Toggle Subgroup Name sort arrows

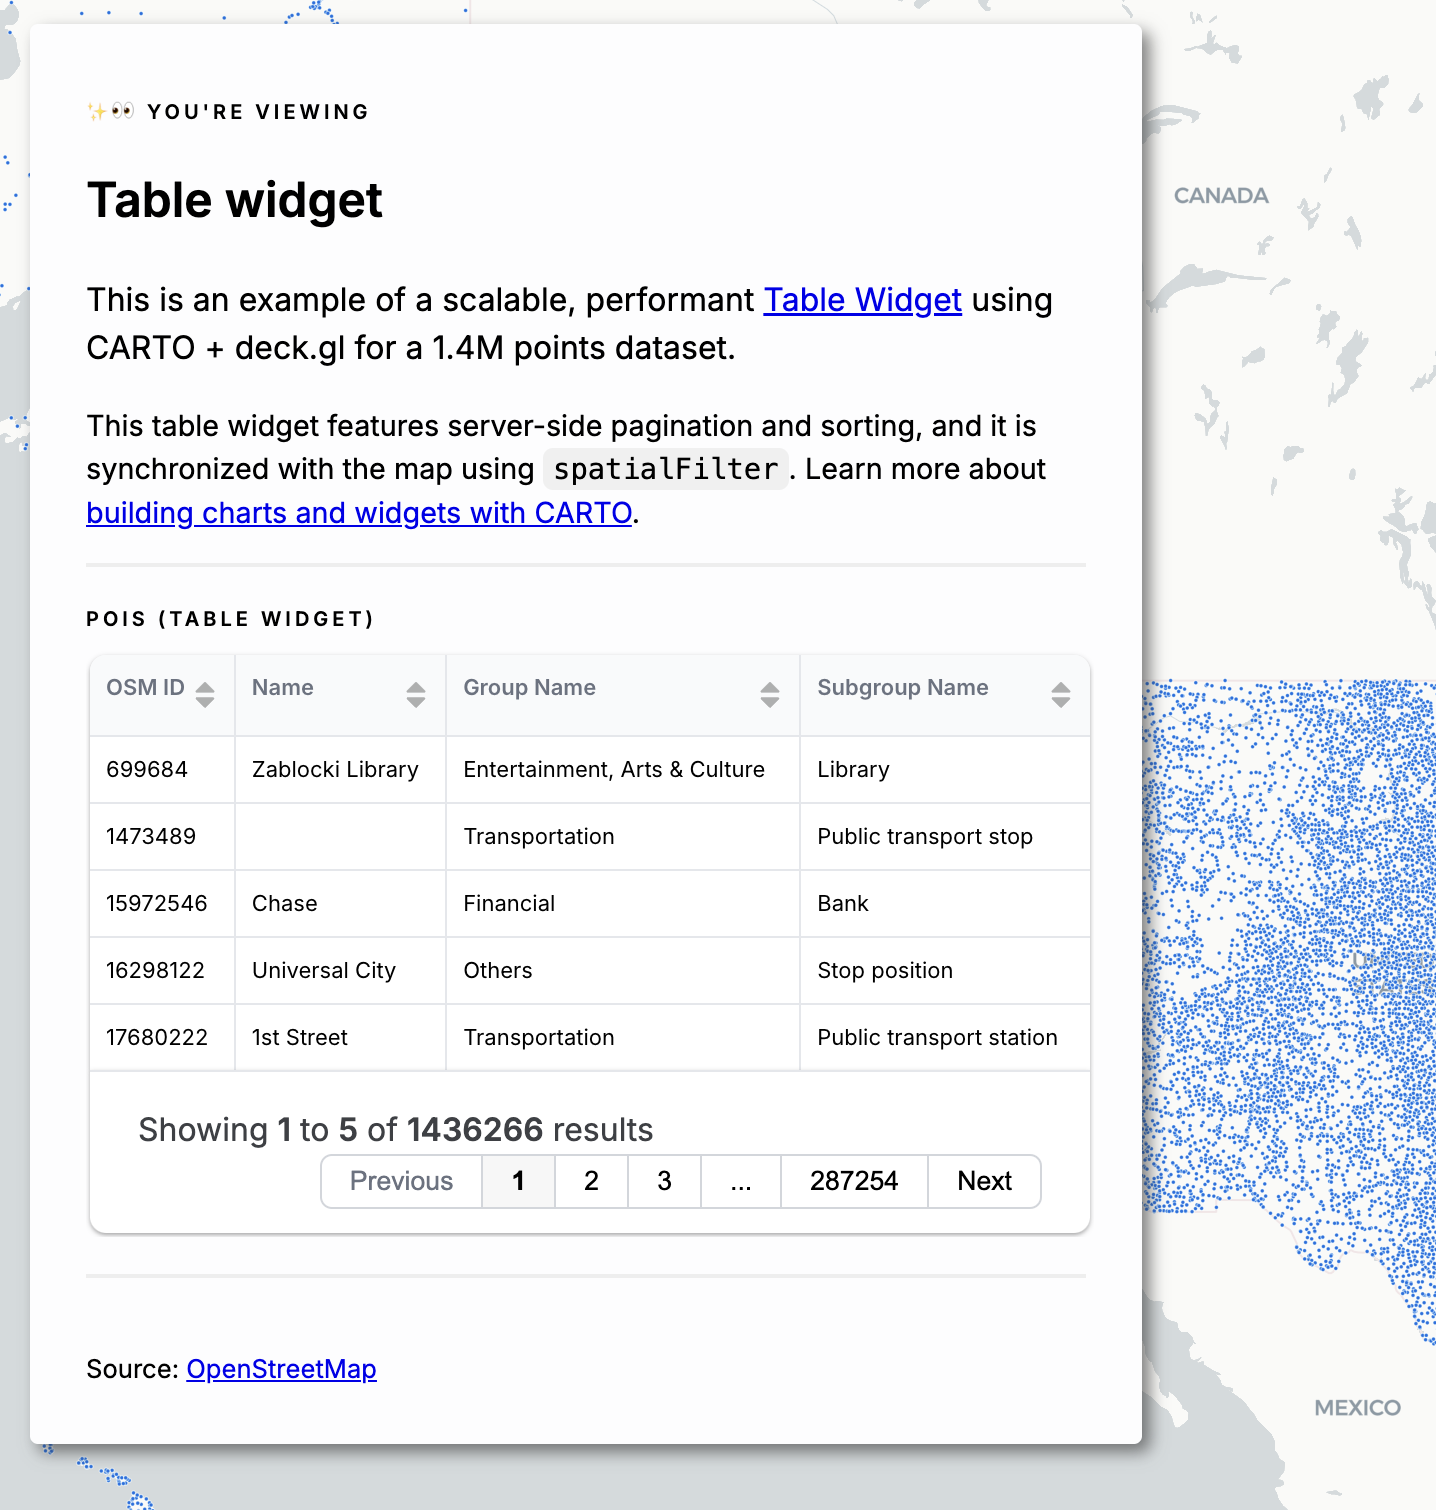coord(1061,694)
